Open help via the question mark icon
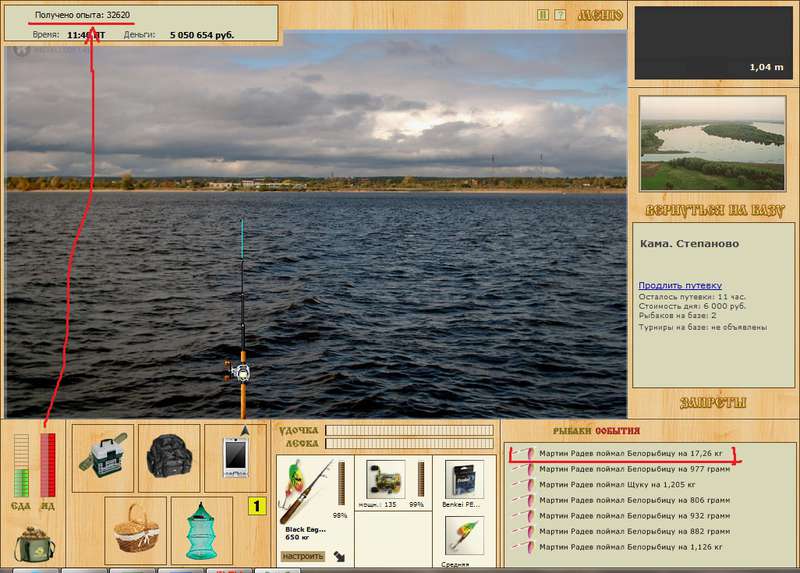 pos(560,15)
